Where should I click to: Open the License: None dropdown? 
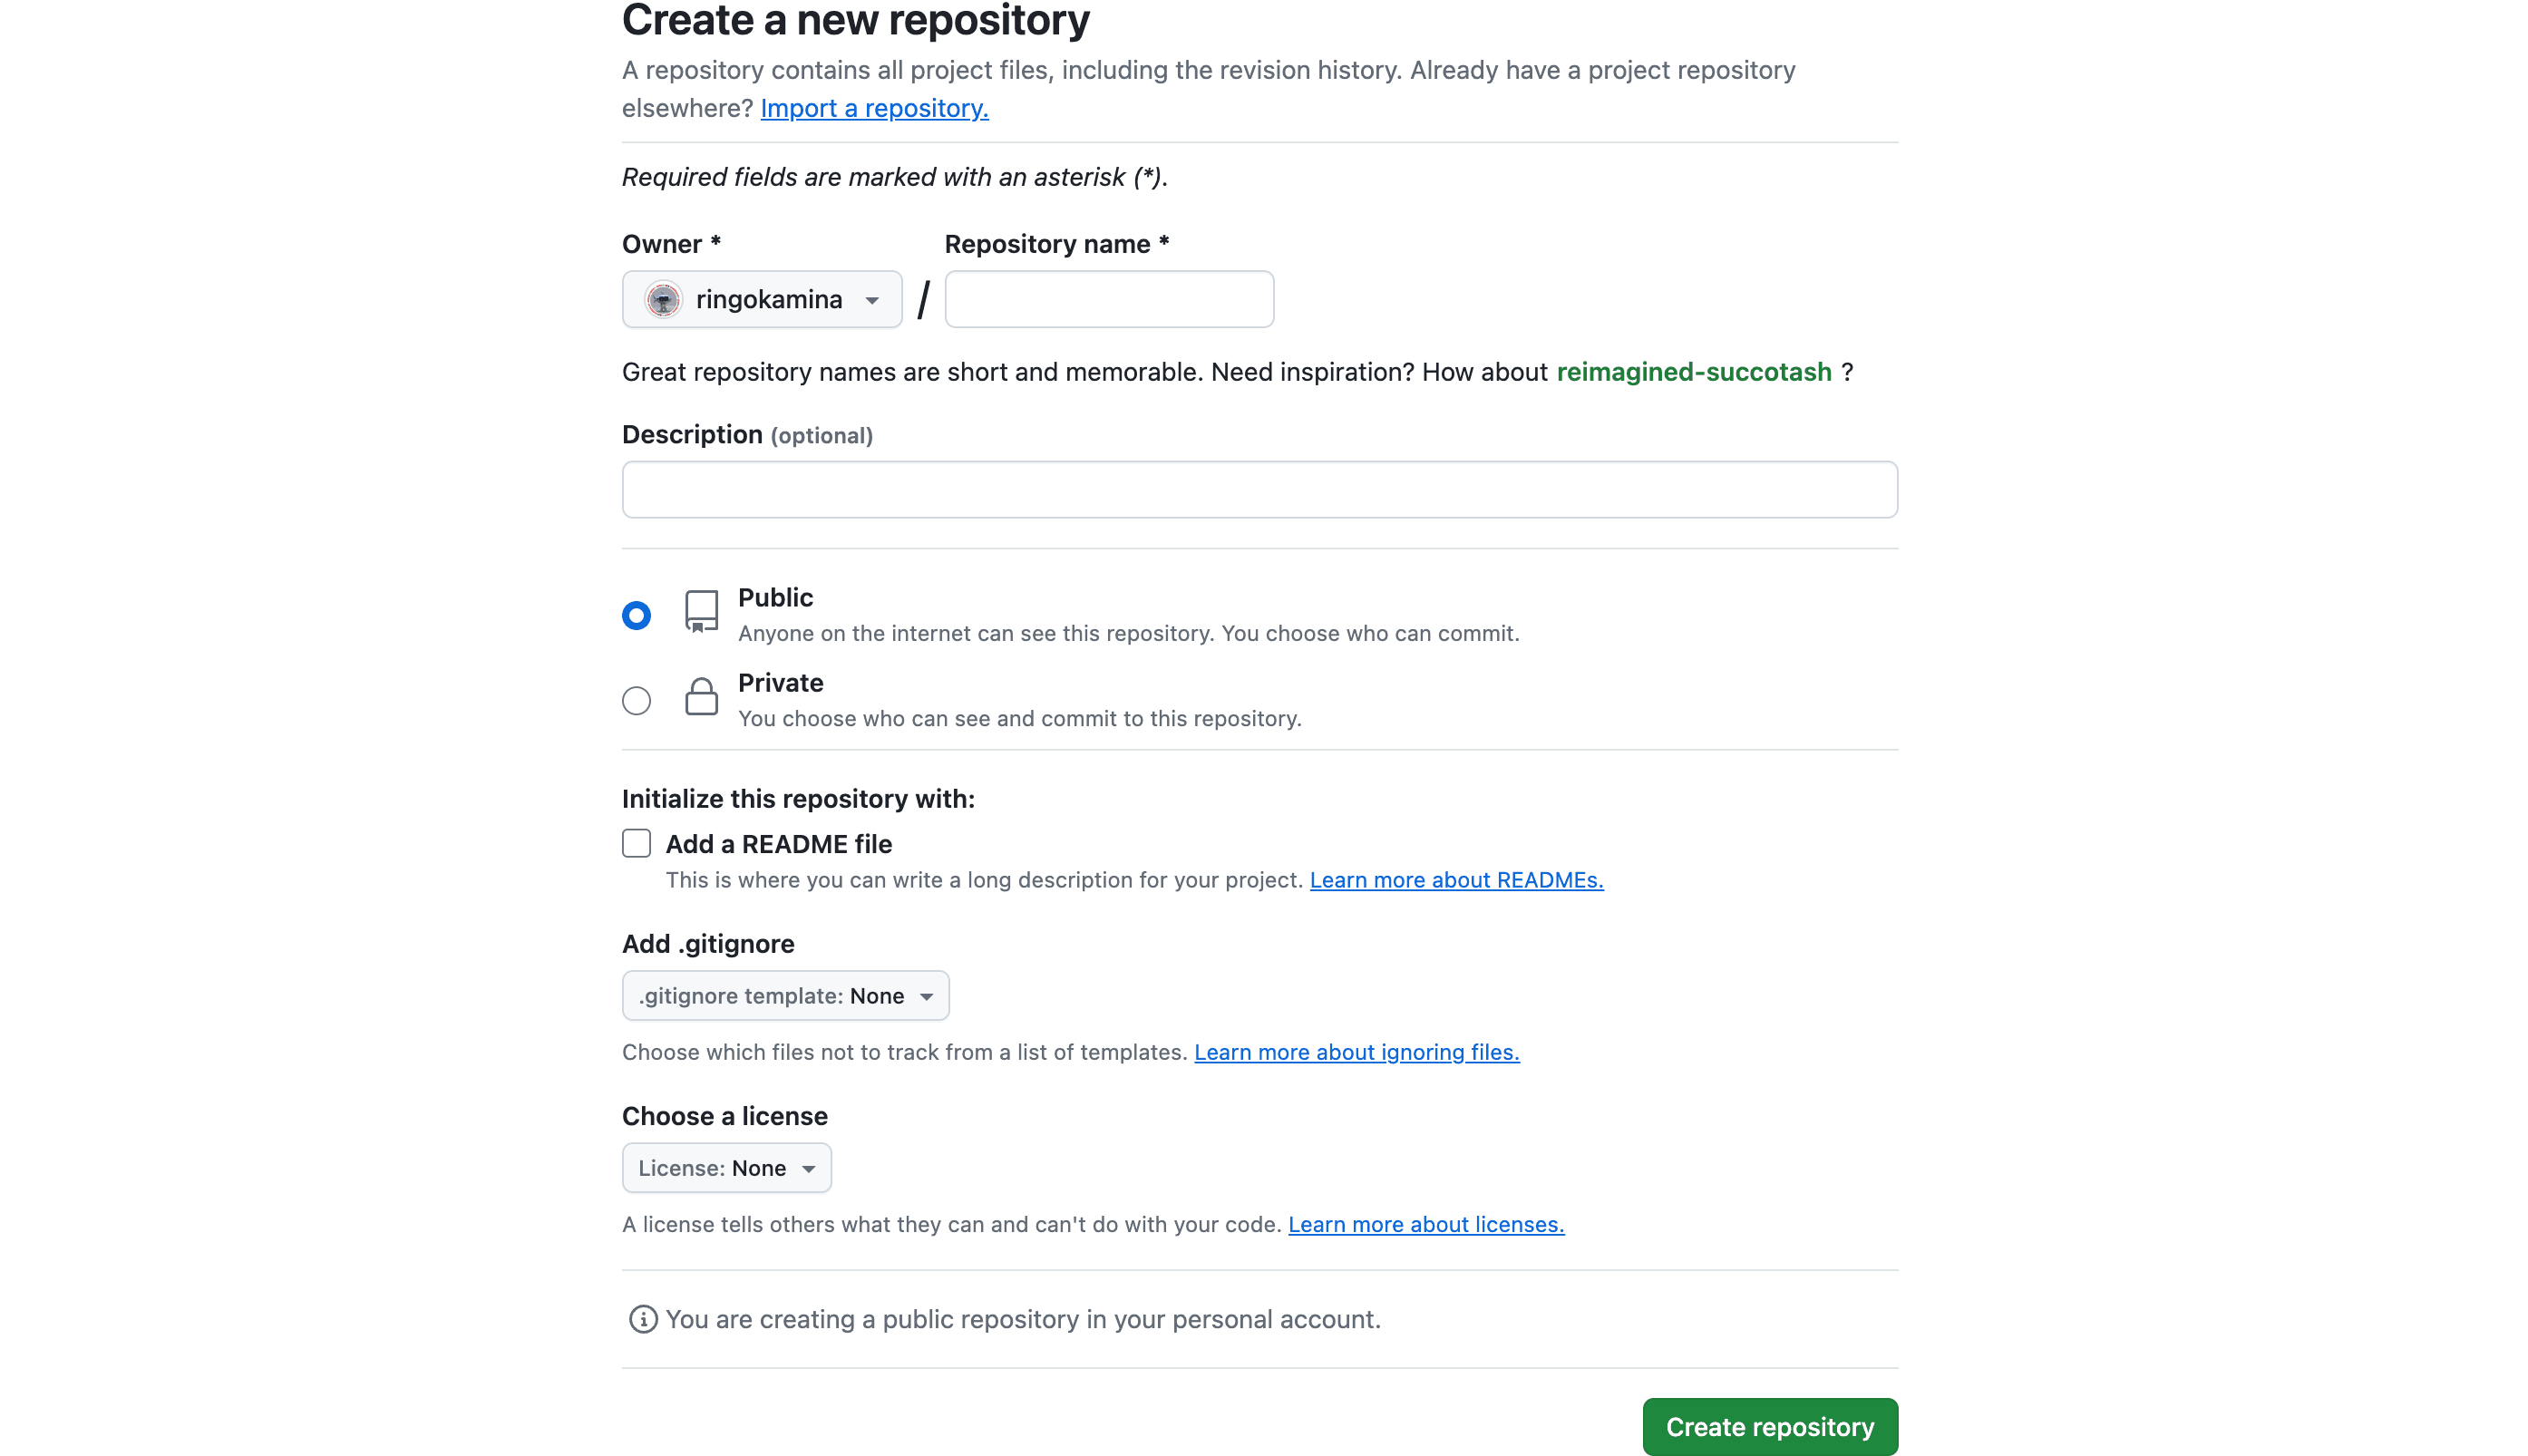(x=726, y=1168)
